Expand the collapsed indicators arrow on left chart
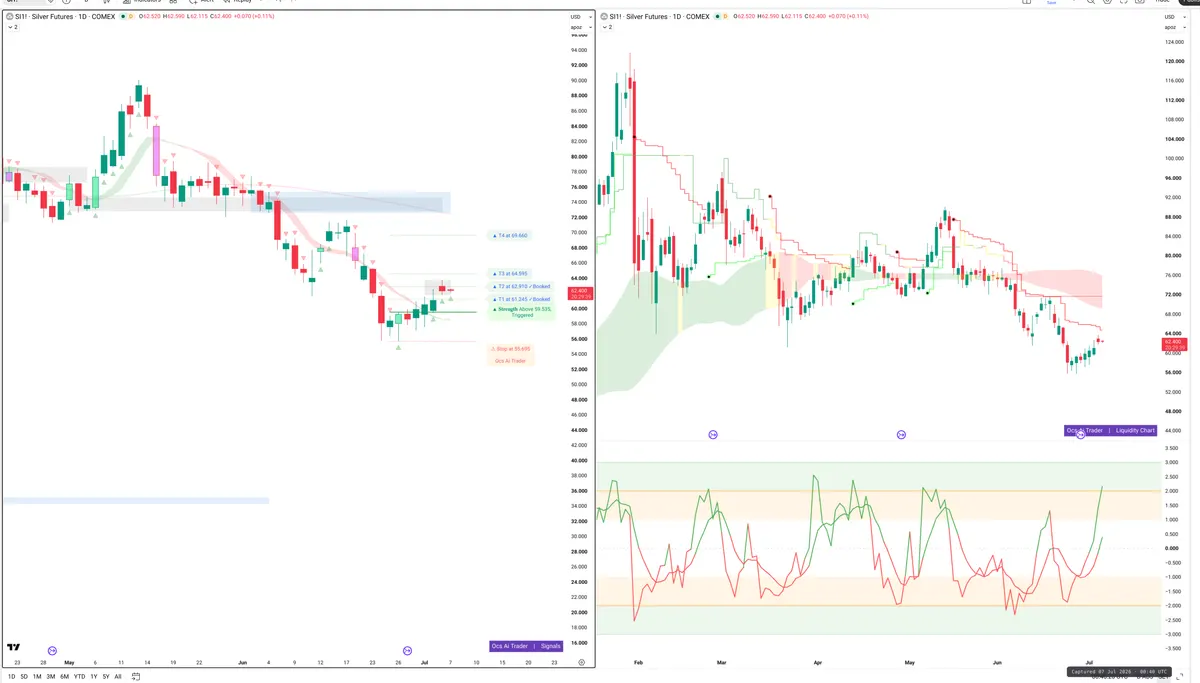This screenshot has width=1200, height=683. 11,27
